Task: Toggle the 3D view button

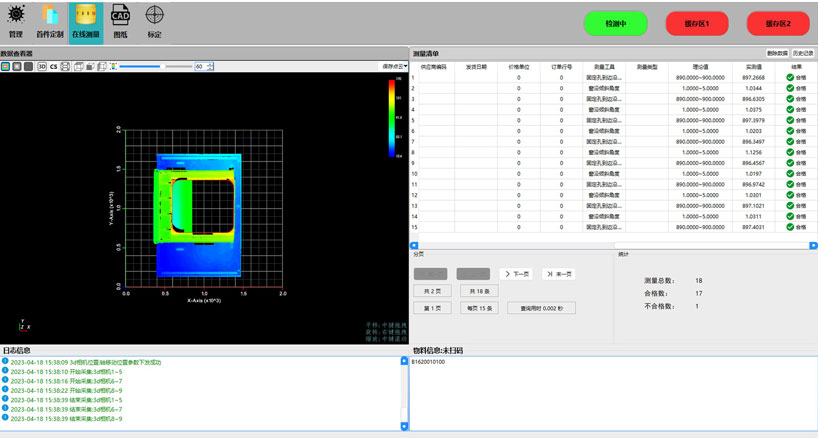Action: [41, 66]
